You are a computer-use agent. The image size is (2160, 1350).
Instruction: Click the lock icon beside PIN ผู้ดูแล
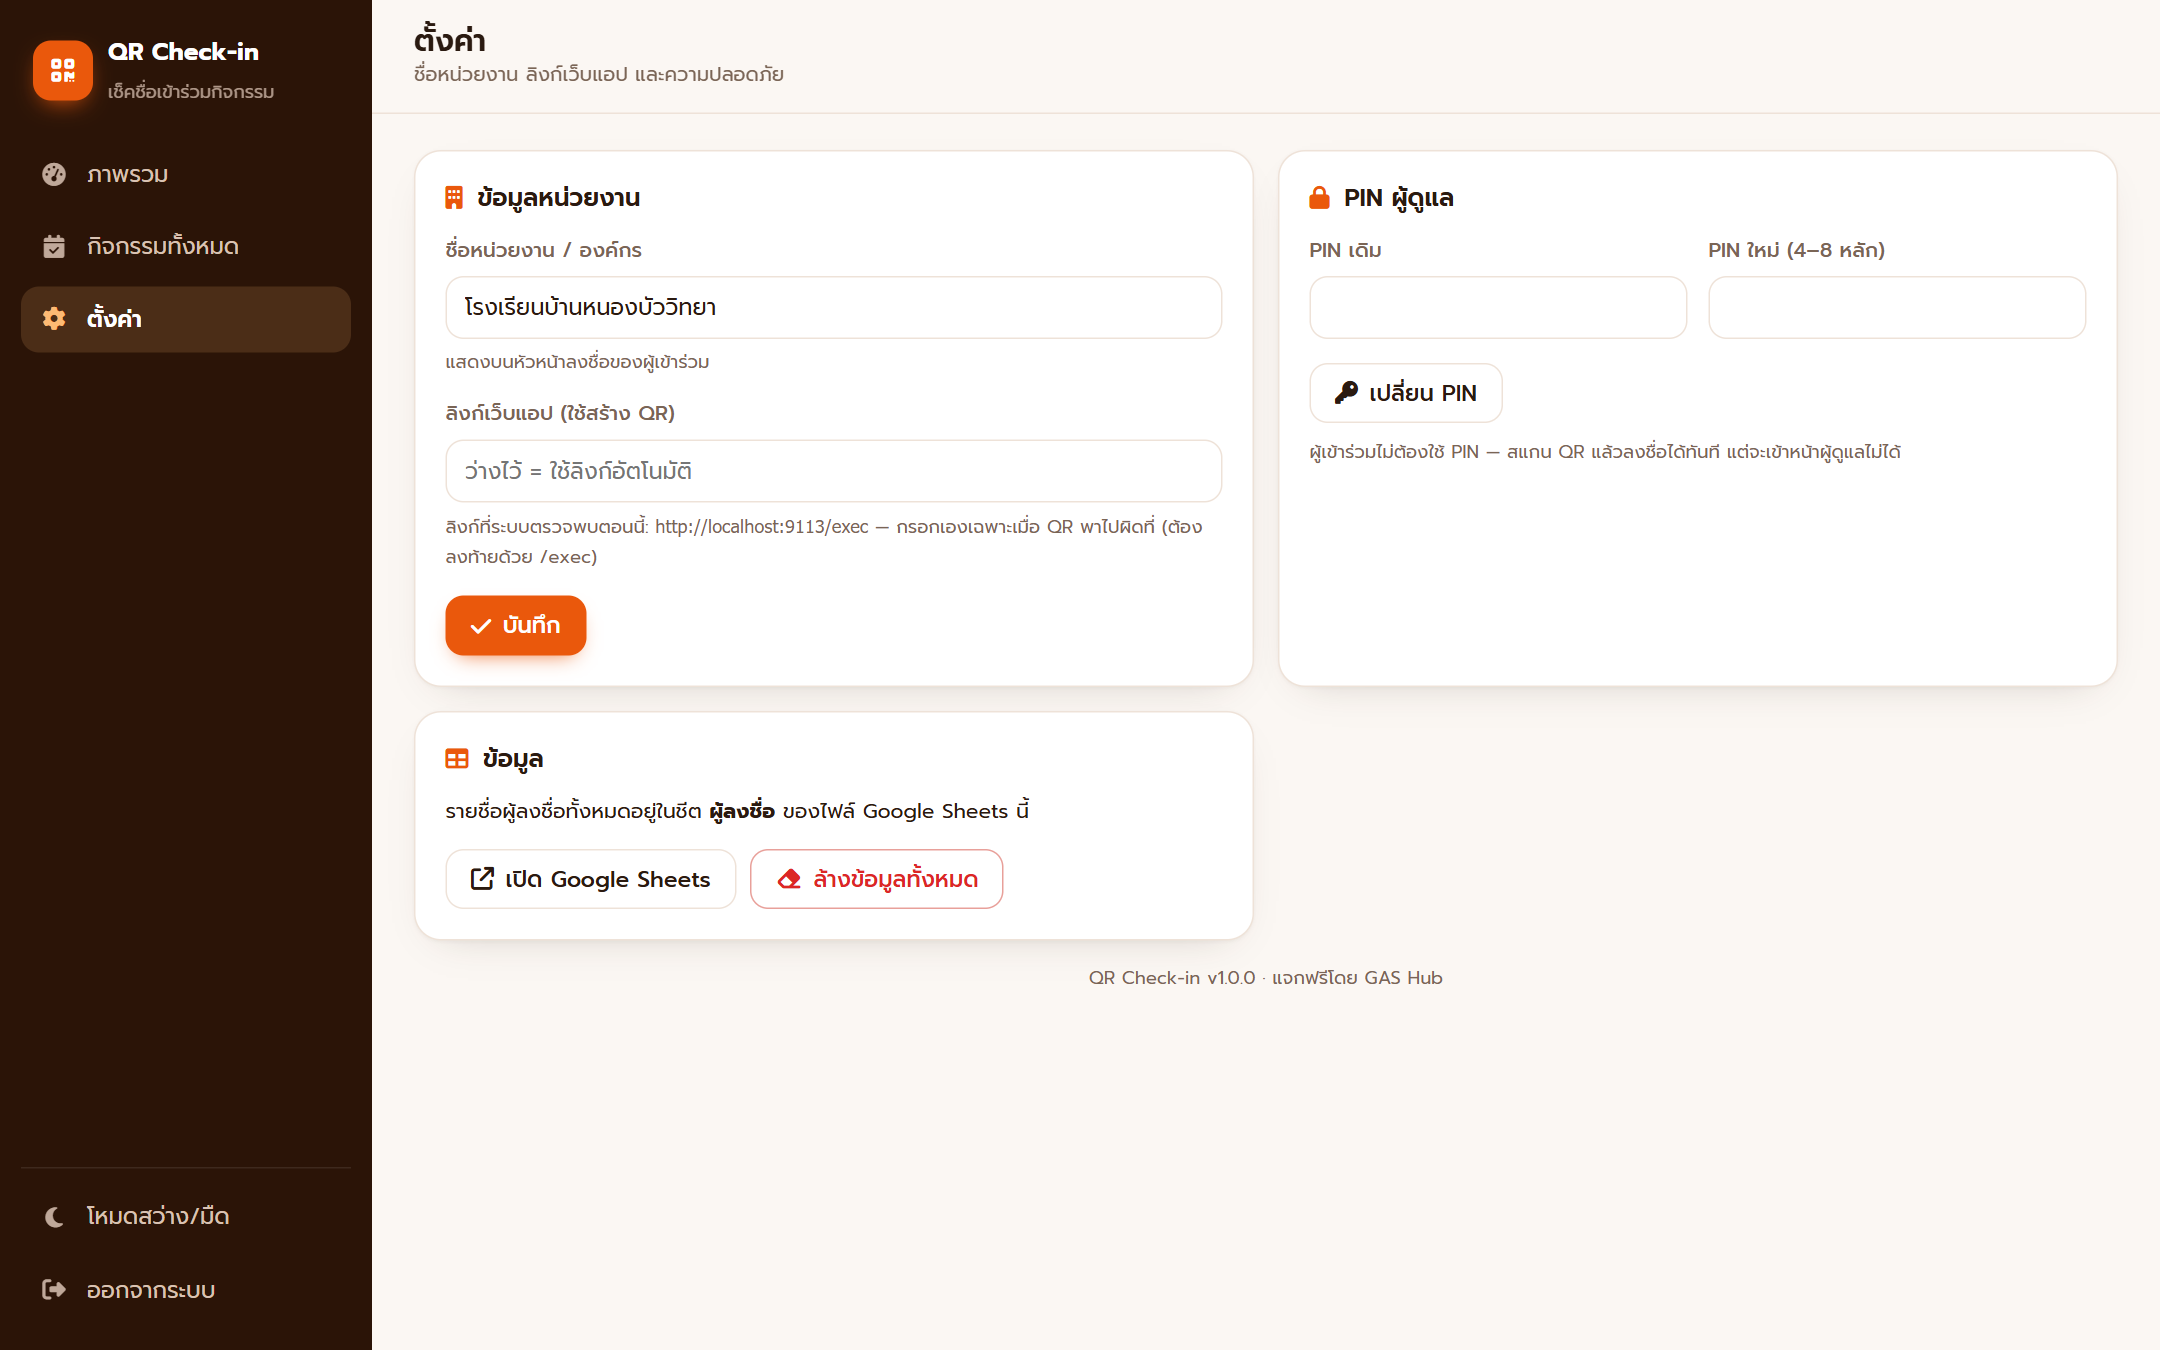(1319, 197)
